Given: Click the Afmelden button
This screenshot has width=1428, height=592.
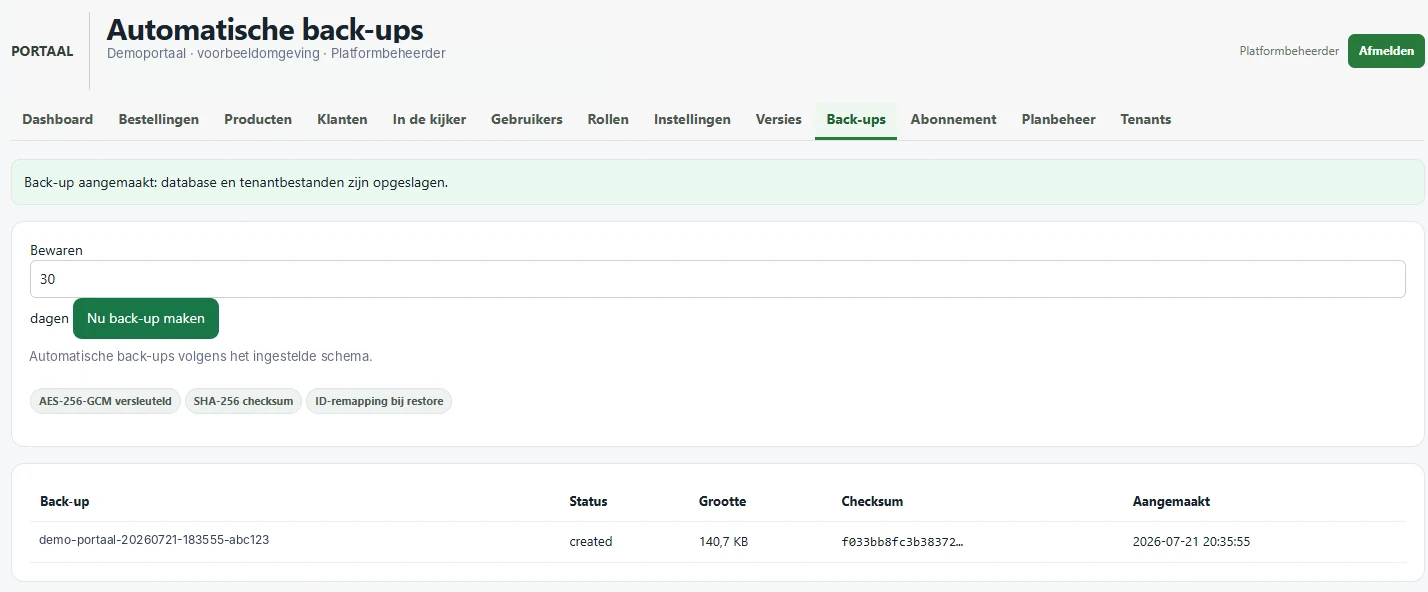Looking at the screenshot, I should pyautogui.click(x=1386, y=51).
